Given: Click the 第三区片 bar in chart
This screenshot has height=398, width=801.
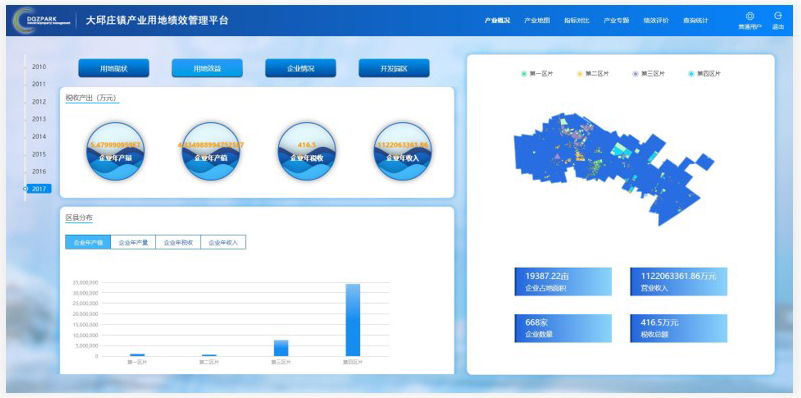Looking at the screenshot, I should click(281, 348).
